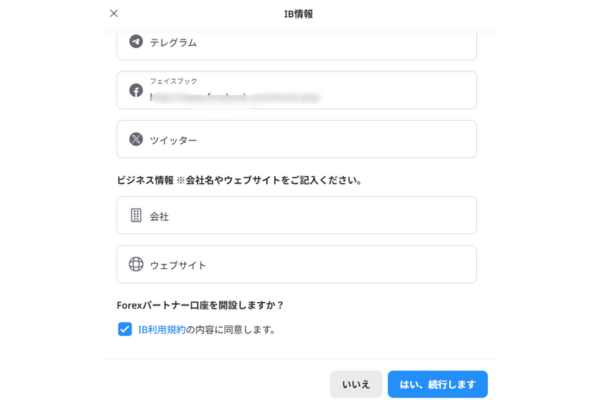The width and height of the screenshot is (600, 400).
Task: Click the いいえ button
Action: point(356,384)
